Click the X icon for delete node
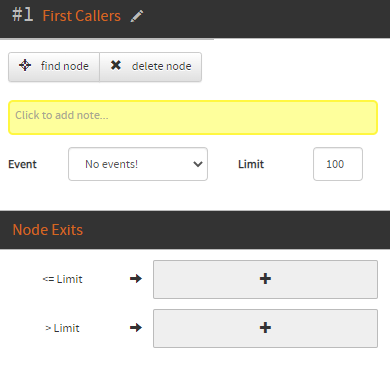The image size is (390, 379). [116, 65]
